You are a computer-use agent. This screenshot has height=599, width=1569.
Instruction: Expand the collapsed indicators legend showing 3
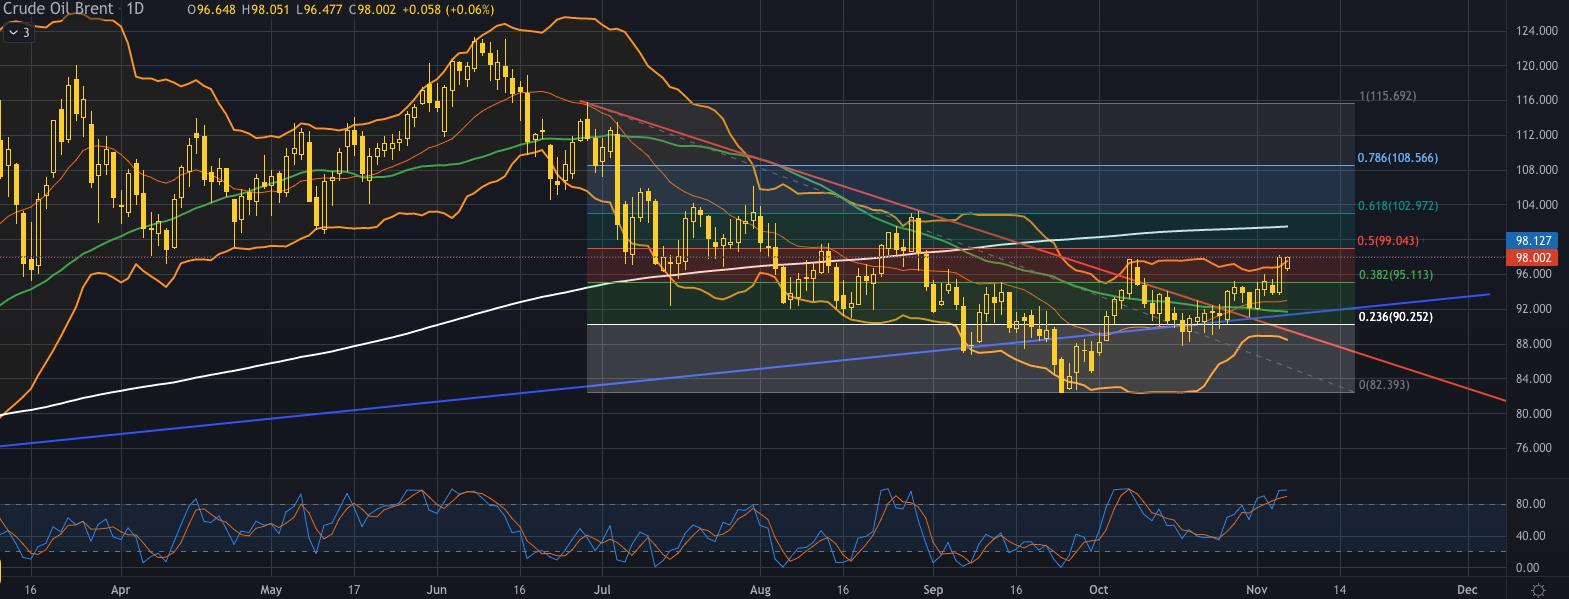click(18, 33)
